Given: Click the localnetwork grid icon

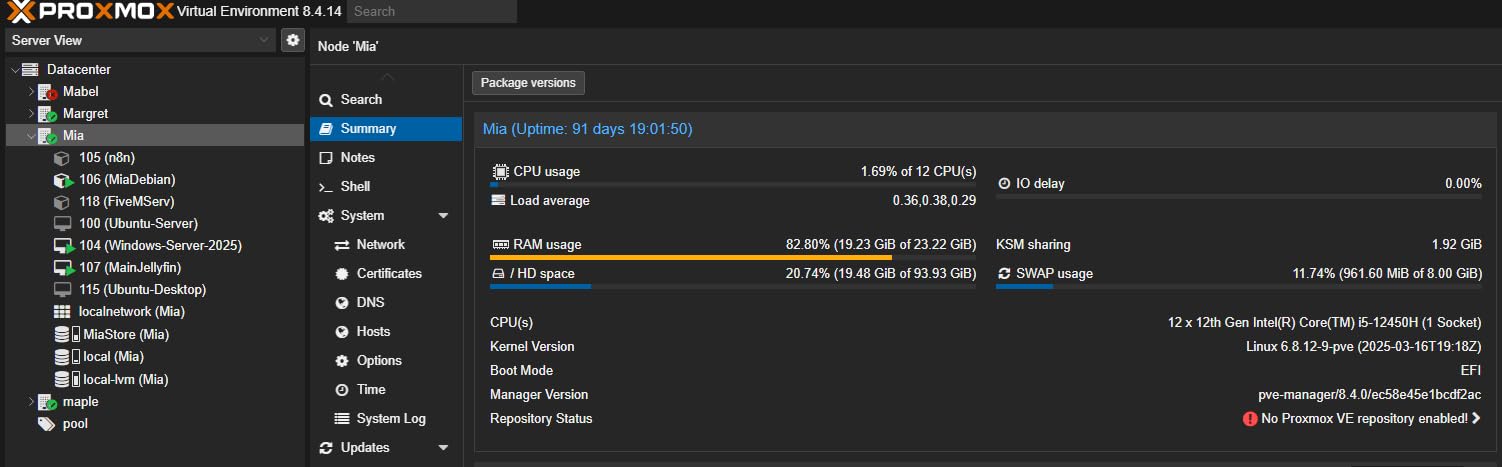Looking at the screenshot, I should [63, 312].
